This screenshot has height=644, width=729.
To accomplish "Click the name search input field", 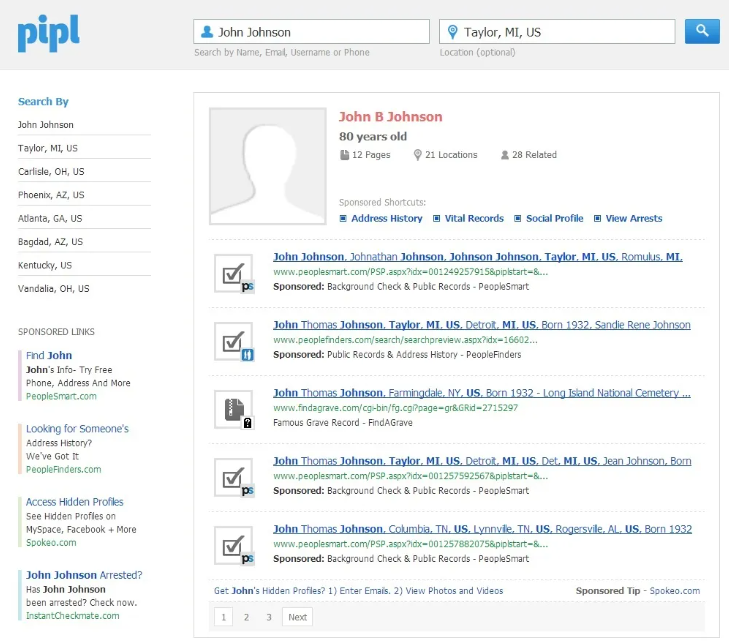I will click(311, 32).
